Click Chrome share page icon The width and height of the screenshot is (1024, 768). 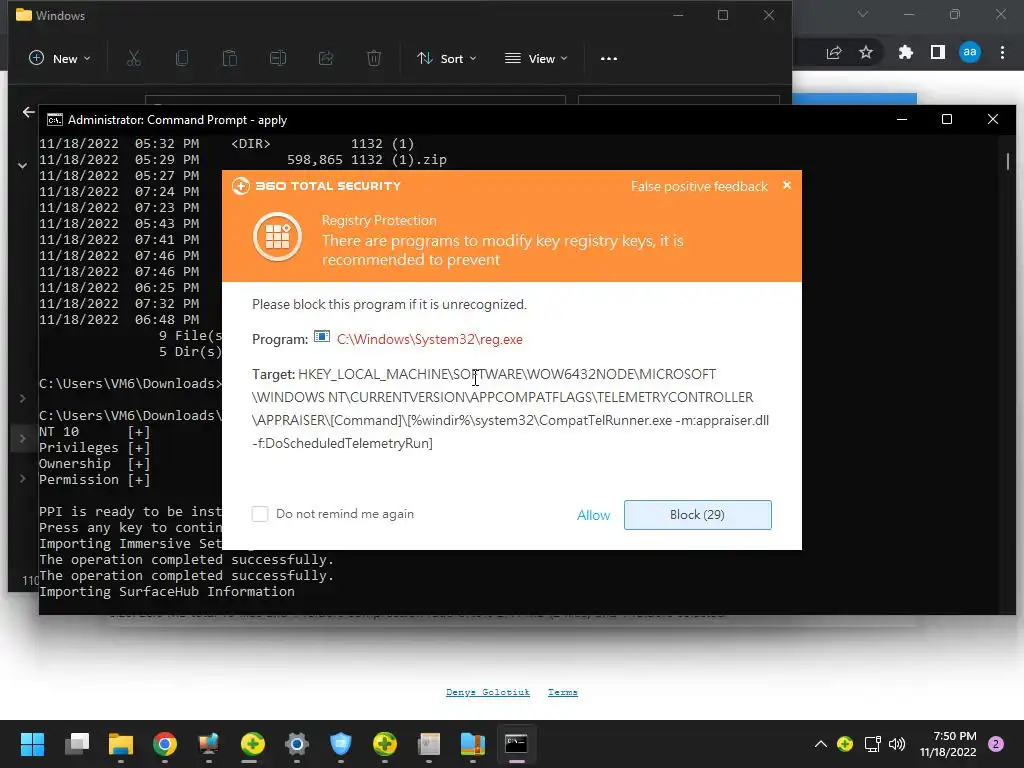(x=834, y=52)
